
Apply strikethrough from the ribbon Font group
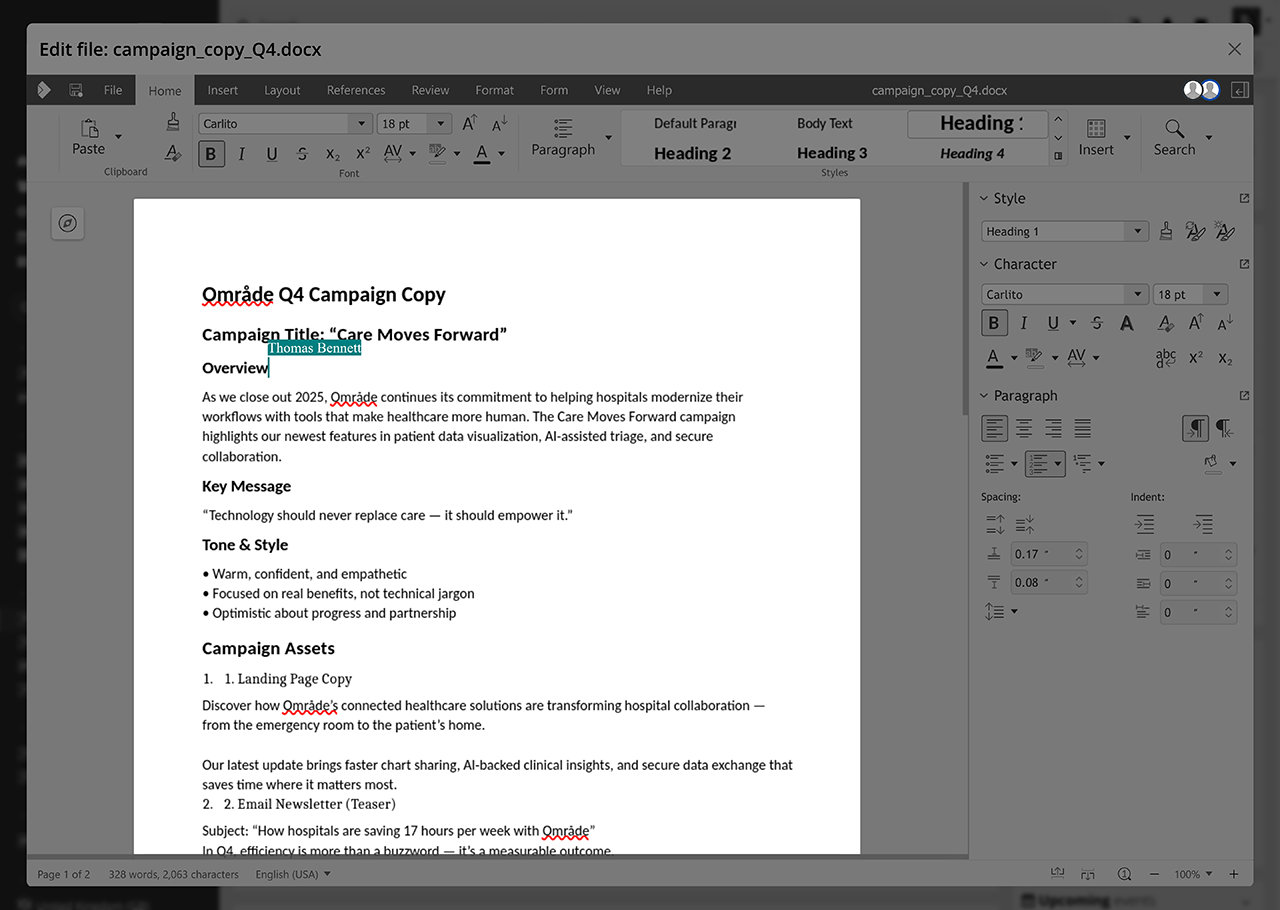point(302,154)
